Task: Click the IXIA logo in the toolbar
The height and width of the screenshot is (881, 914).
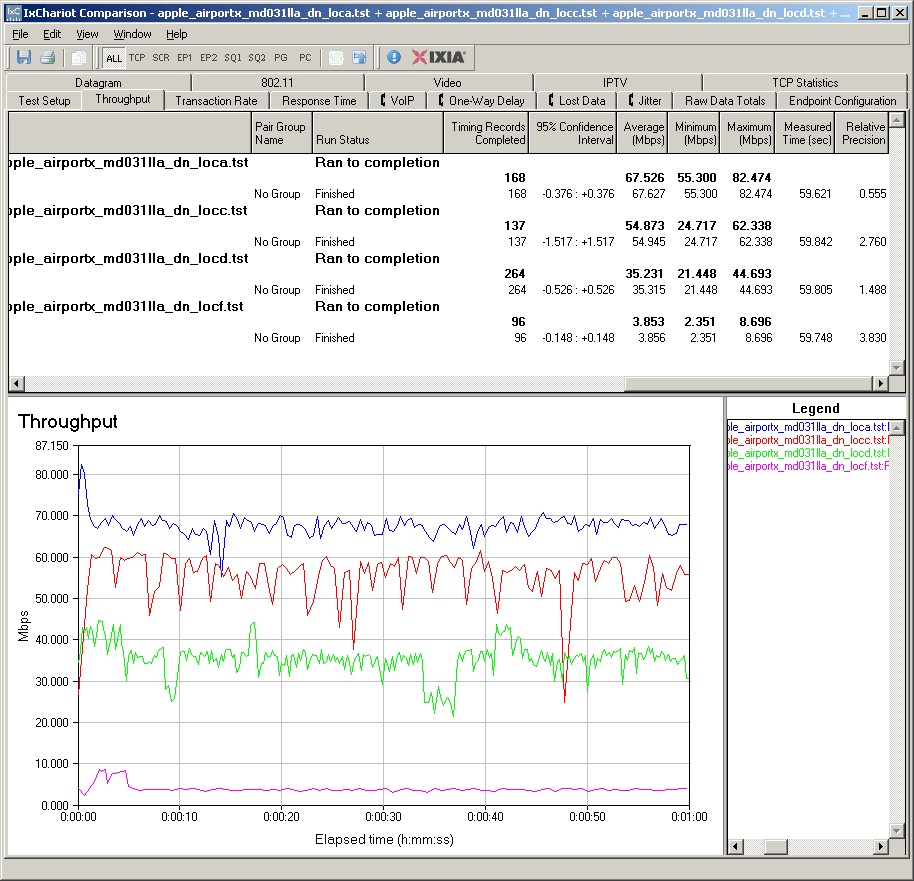Action: (x=438, y=57)
